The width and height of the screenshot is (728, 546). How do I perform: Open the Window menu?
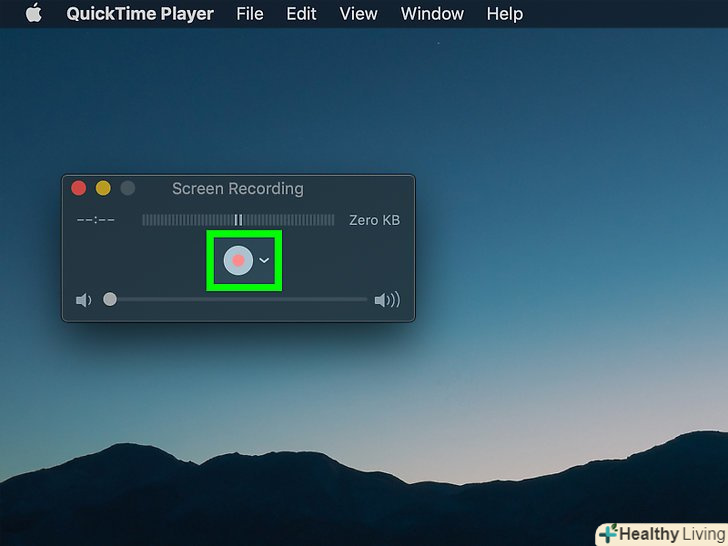click(x=432, y=14)
